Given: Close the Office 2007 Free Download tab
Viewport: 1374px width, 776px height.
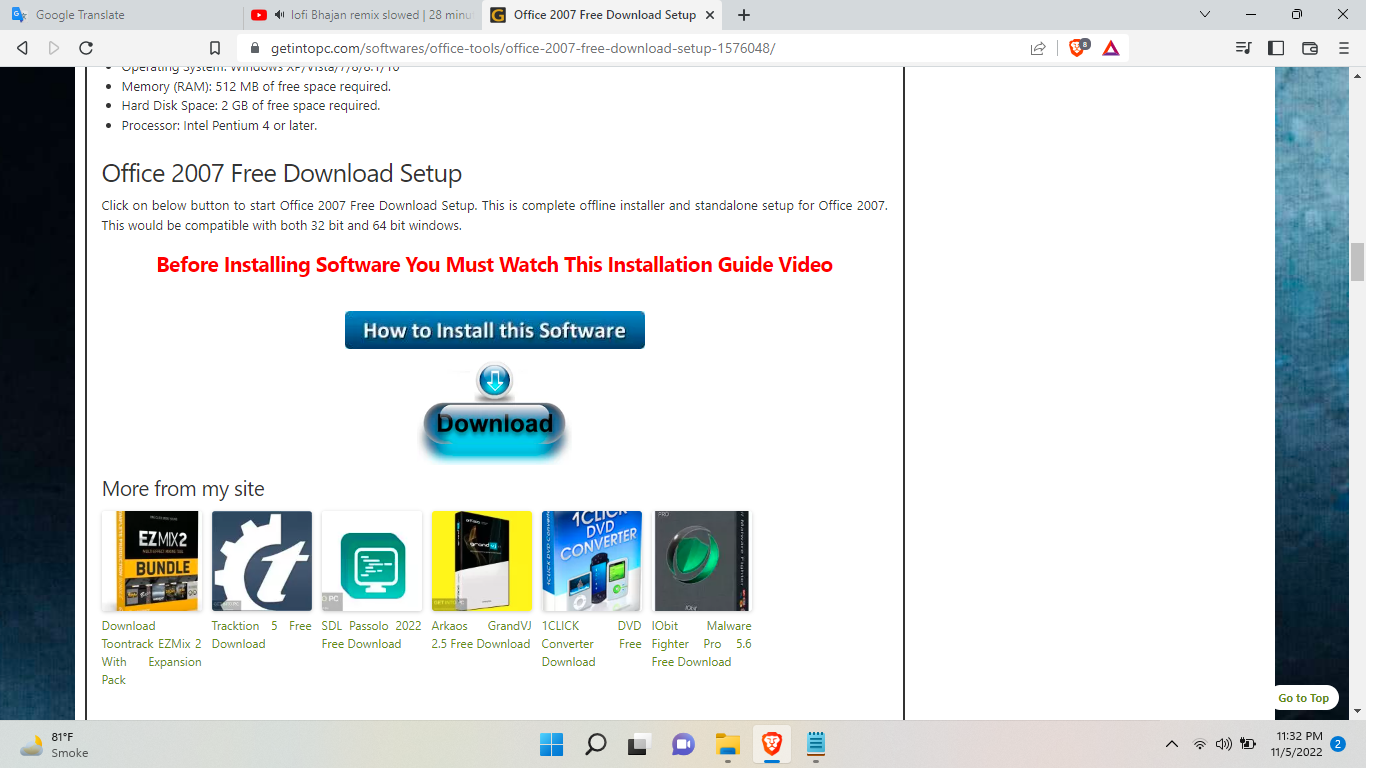Looking at the screenshot, I should coord(710,15).
